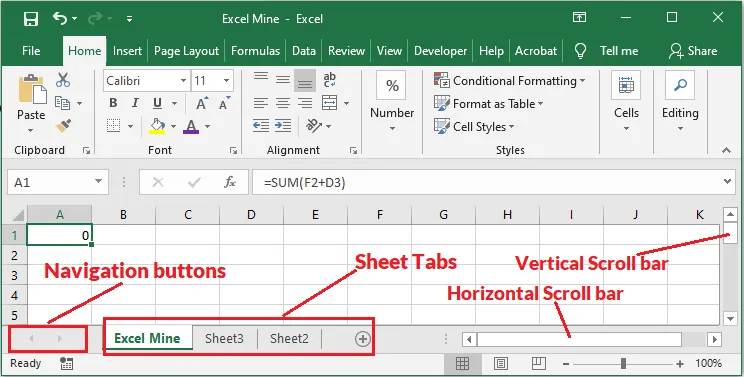The height and width of the screenshot is (377, 744).
Task: Copy the selection
Action: [x=63, y=102]
